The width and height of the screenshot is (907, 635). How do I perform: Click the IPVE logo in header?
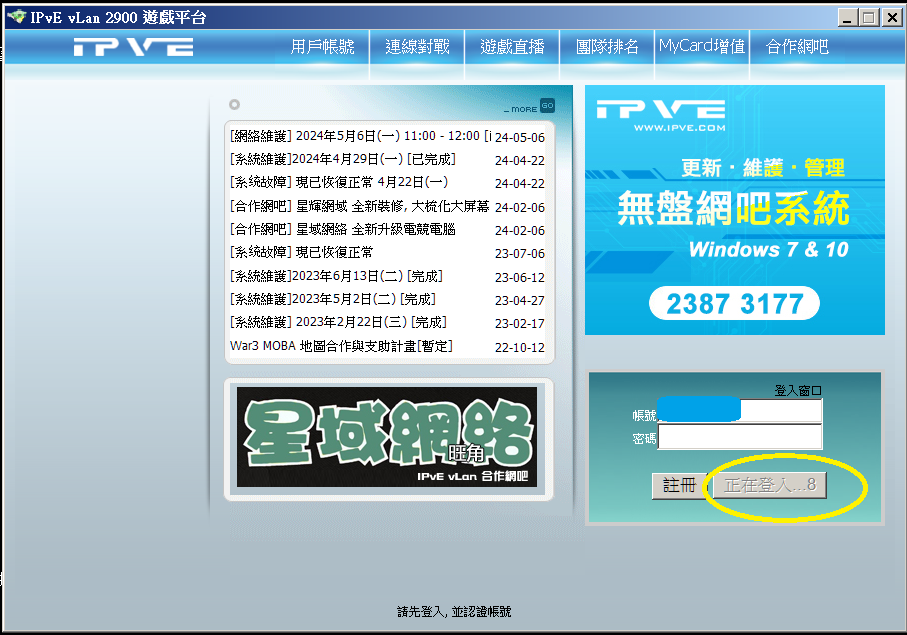click(x=133, y=47)
